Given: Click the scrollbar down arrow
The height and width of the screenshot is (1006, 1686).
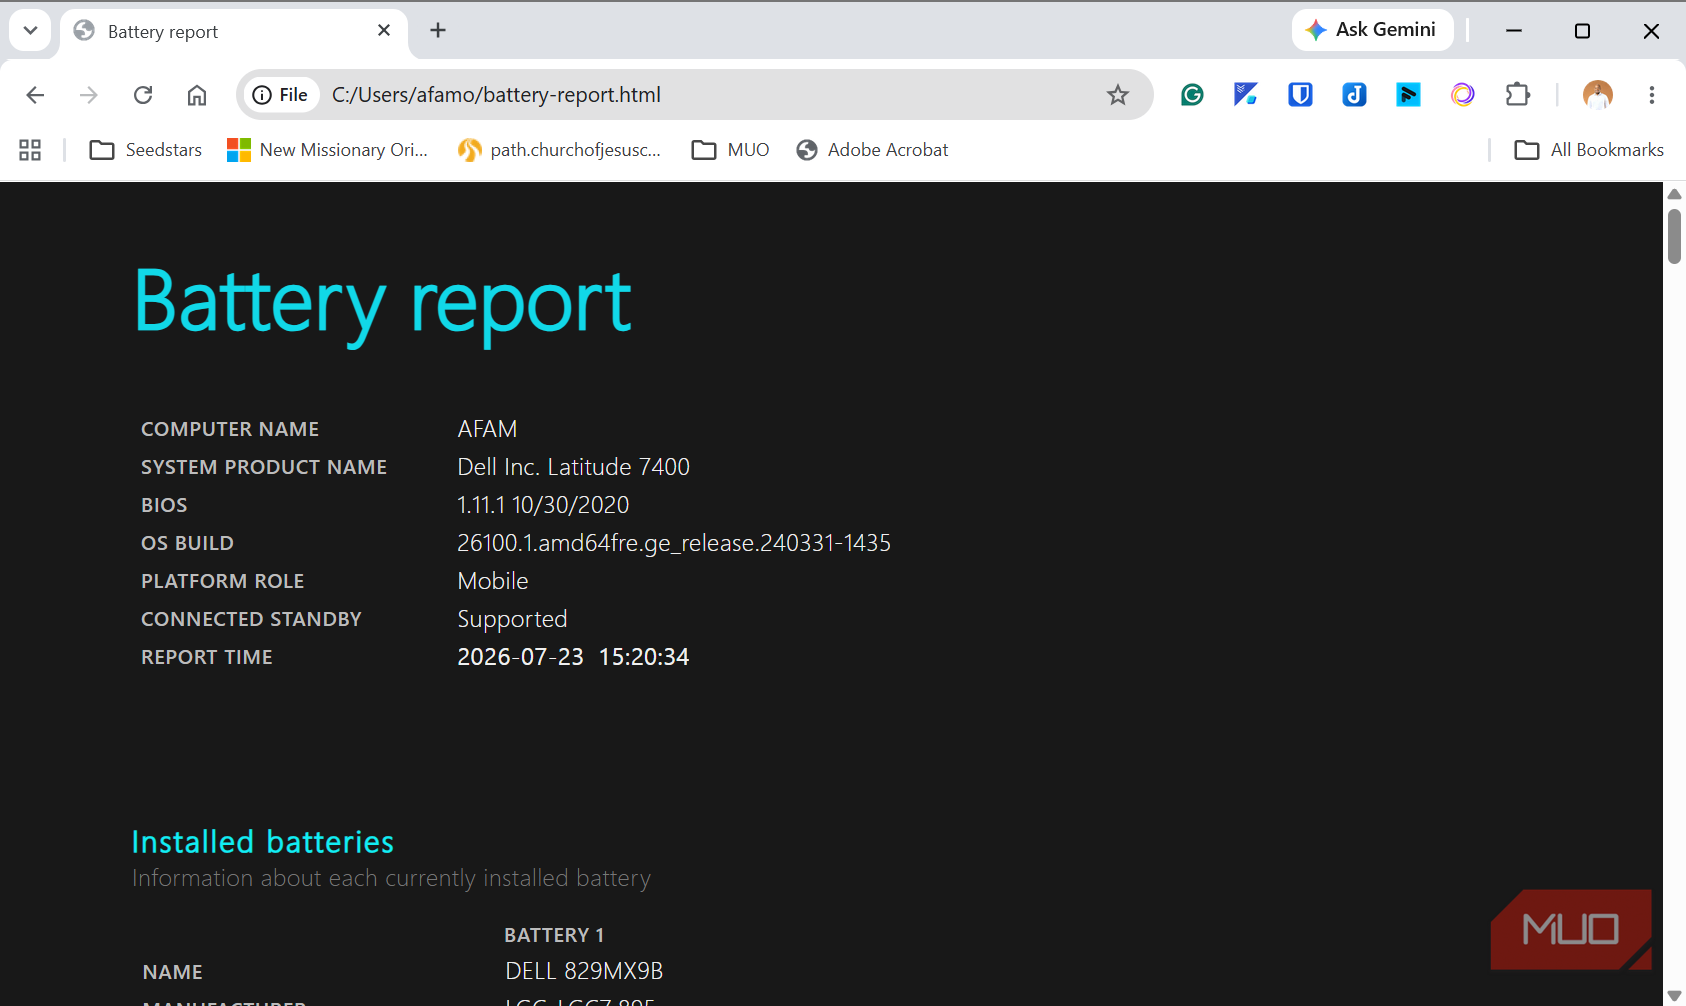Looking at the screenshot, I should pyautogui.click(x=1674, y=995).
